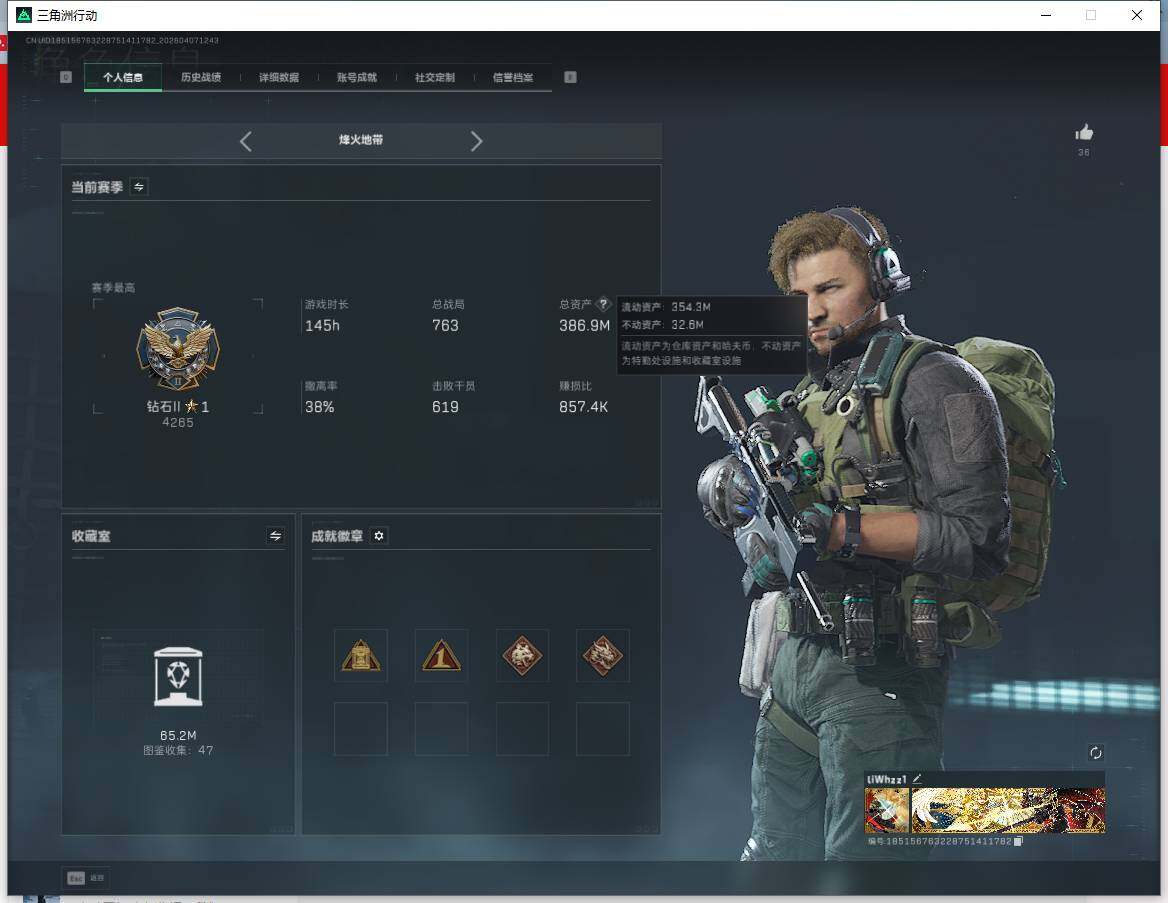Select the first pyramid achievement badge
Image resolution: width=1168 pixels, height=903 pixels.
coord(361,656)
